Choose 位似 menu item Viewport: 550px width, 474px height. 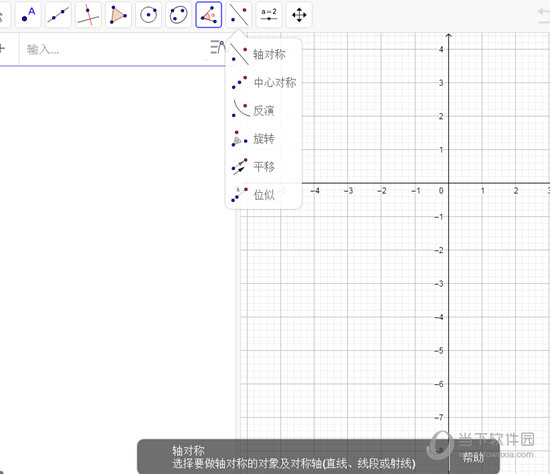(263, 194)
